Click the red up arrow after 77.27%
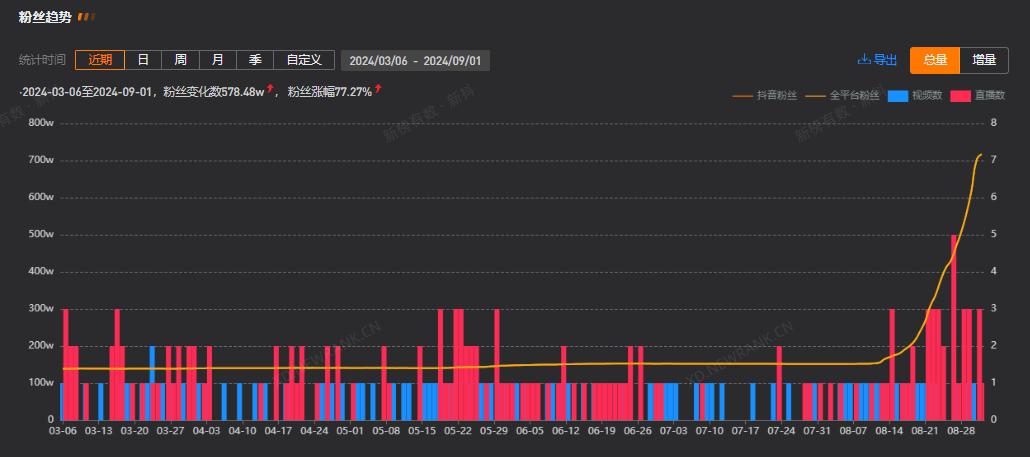Viewport: 1030px width, 457px height. tap(378, 89)
